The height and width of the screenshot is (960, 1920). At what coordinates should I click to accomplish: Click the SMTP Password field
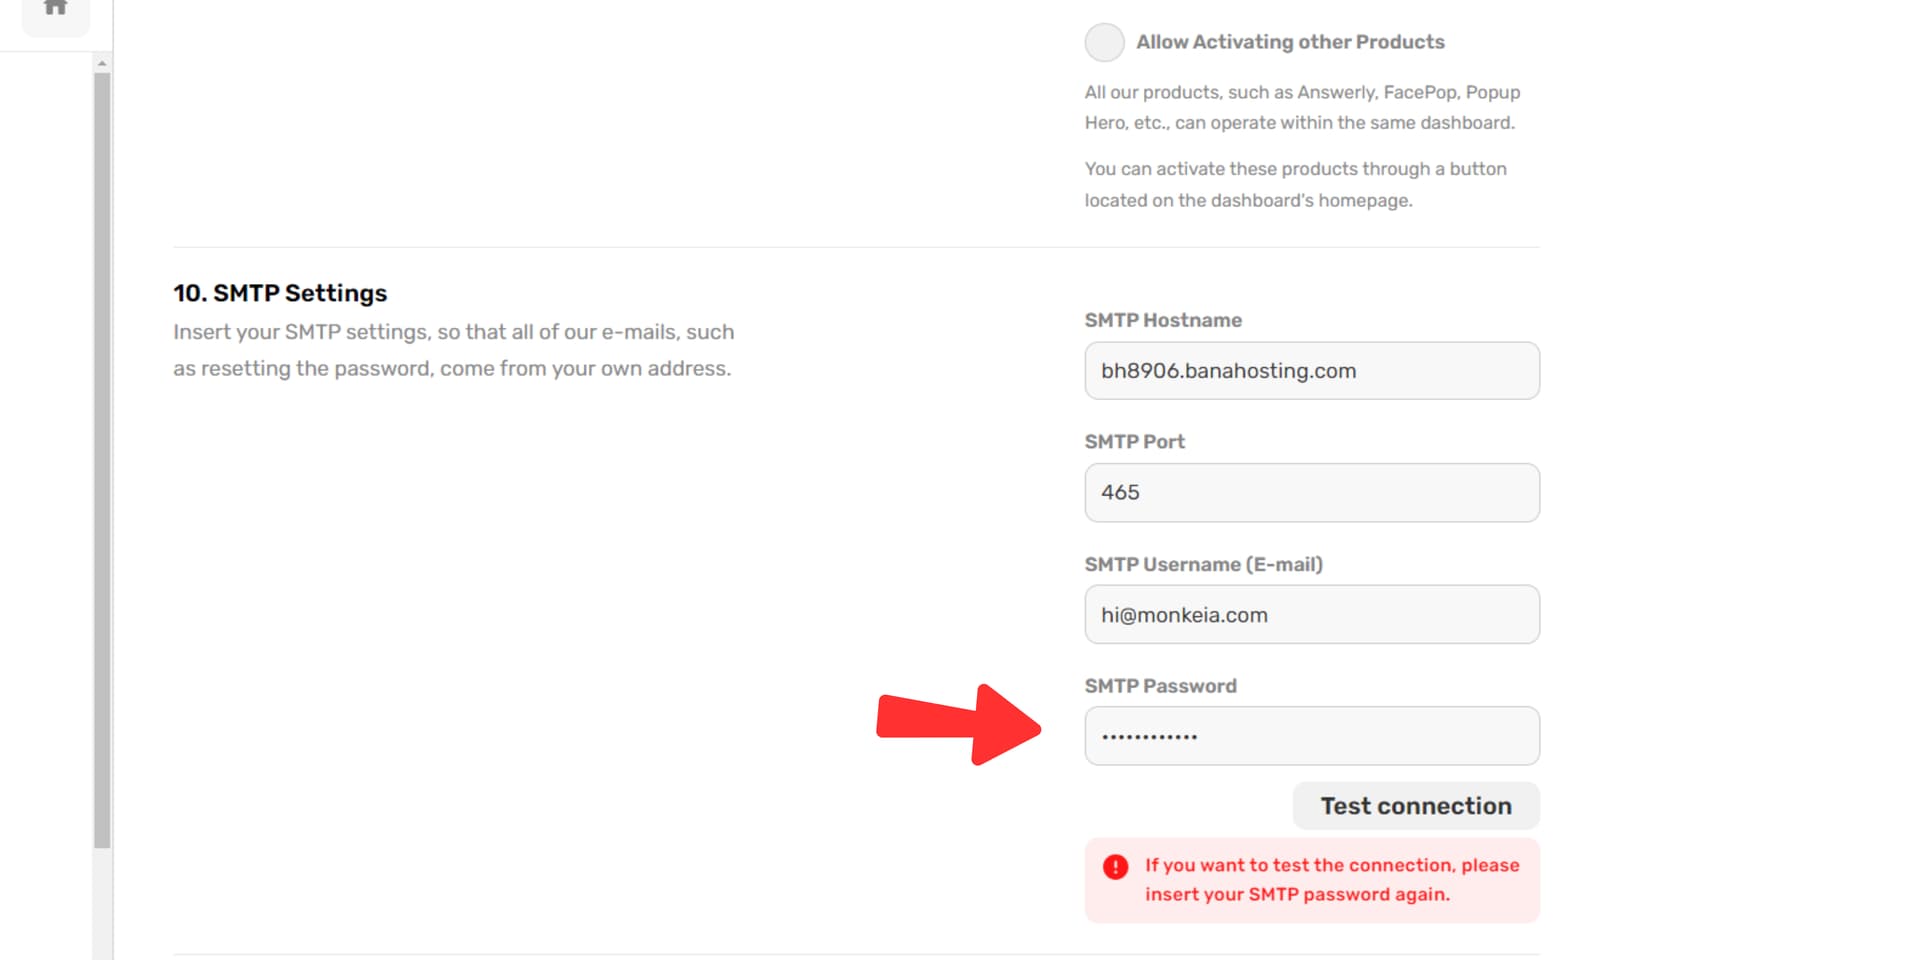pos(1312,737)
